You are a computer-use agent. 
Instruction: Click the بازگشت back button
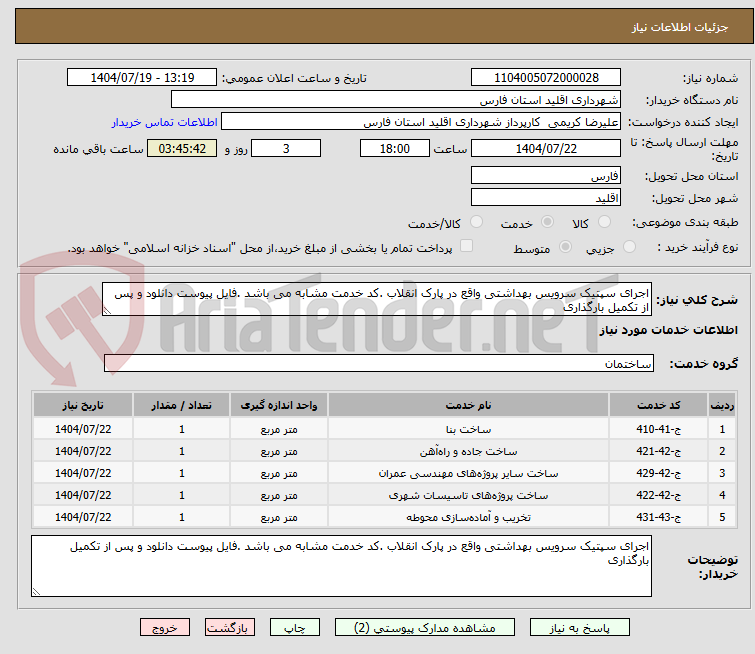(230, 628)
